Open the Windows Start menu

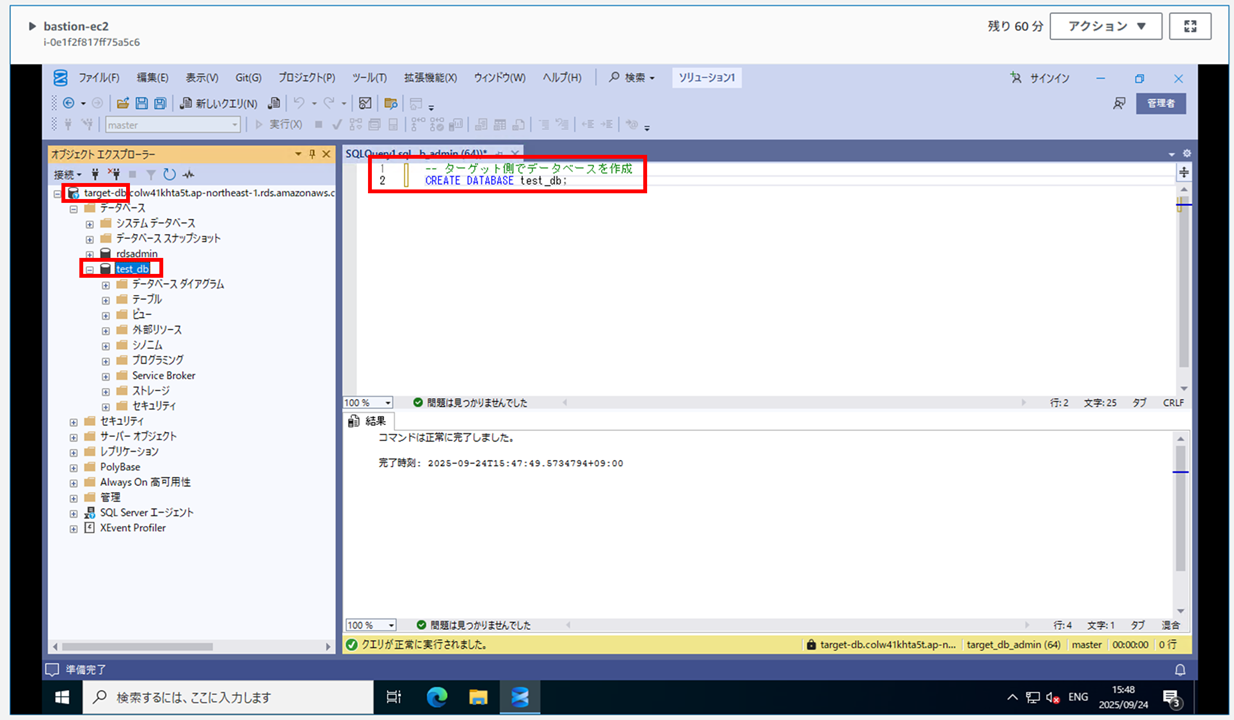[61, 697]
